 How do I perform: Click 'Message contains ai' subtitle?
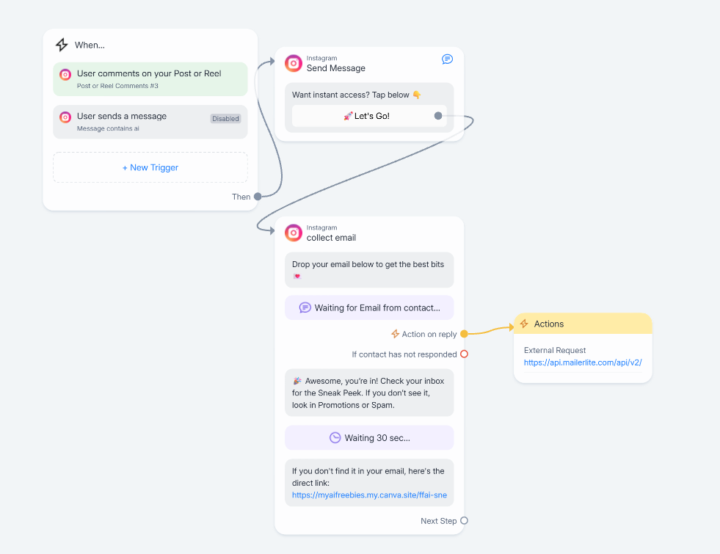coord(108,128)
